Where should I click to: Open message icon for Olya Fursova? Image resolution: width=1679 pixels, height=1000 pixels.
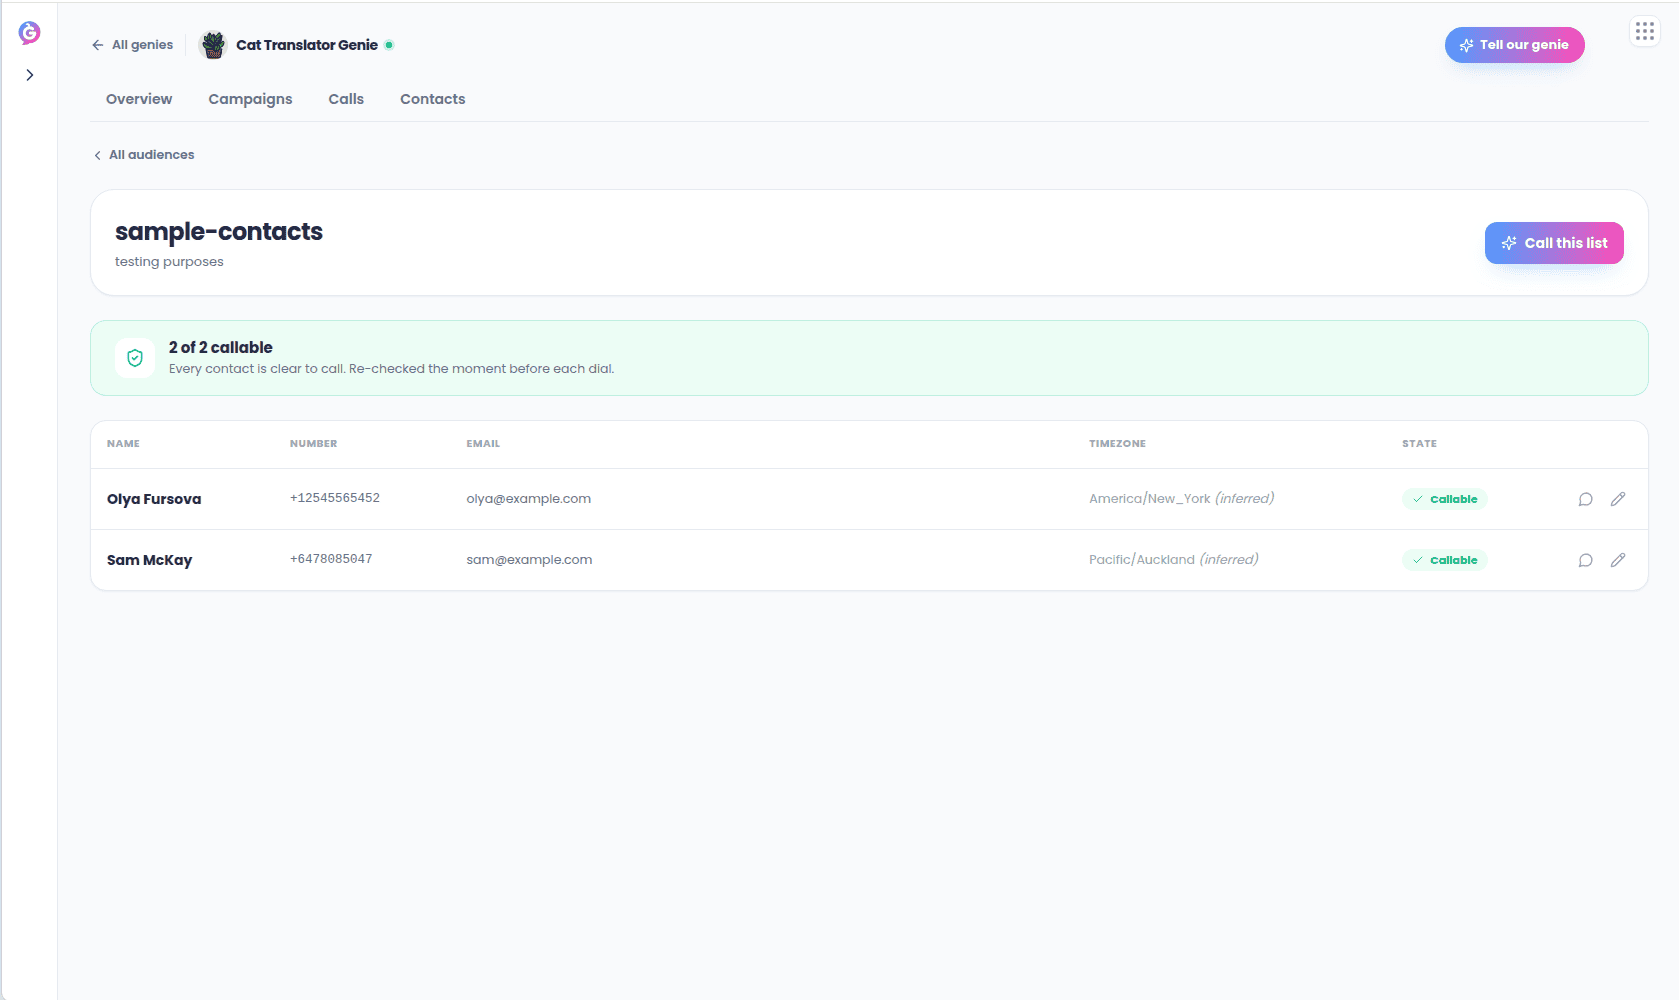(x=1585, y=499)
